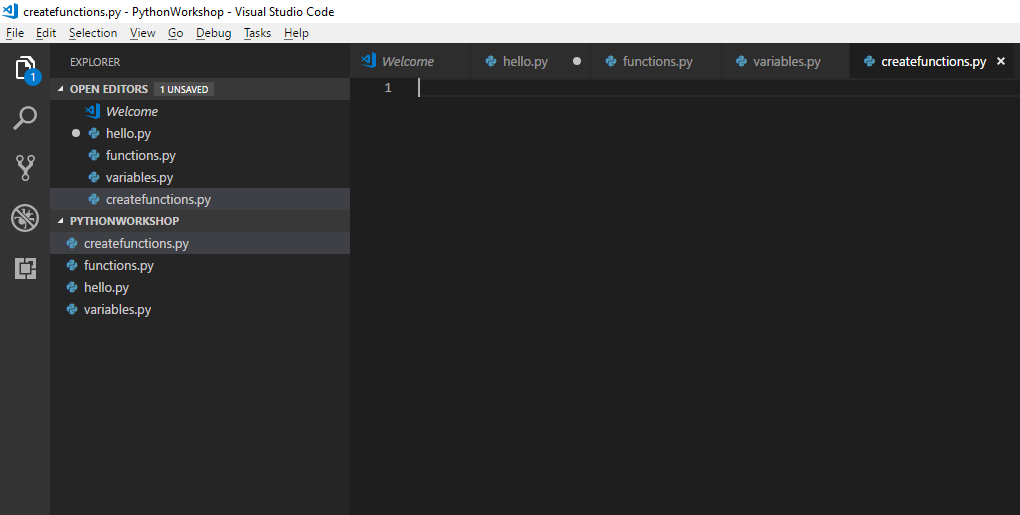Screen dimensions: 1020x515
Task: Collapse the Open Editors section
Action: click(60, 89)
